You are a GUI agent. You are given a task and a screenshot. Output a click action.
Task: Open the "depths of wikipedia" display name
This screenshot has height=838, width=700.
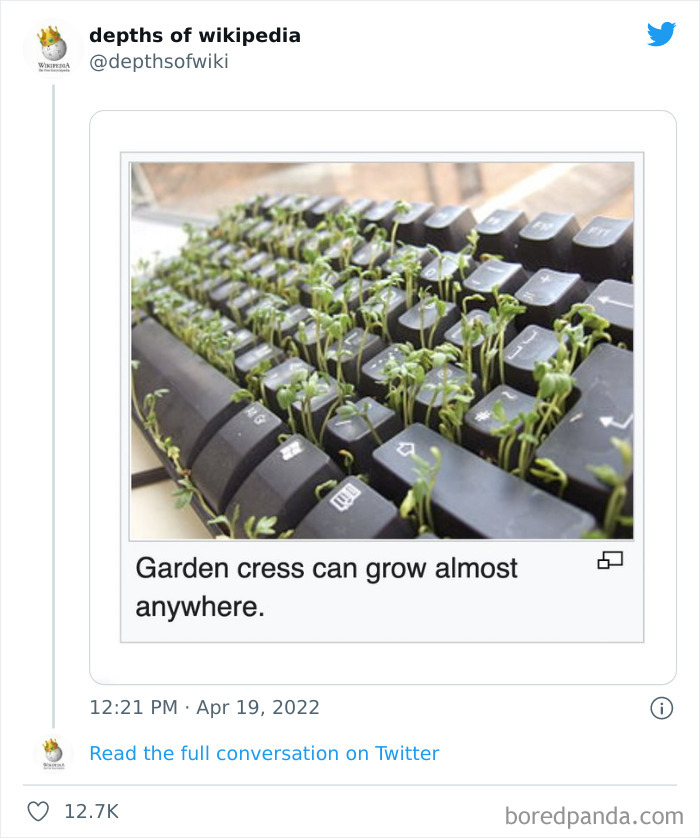coord(194,35)
